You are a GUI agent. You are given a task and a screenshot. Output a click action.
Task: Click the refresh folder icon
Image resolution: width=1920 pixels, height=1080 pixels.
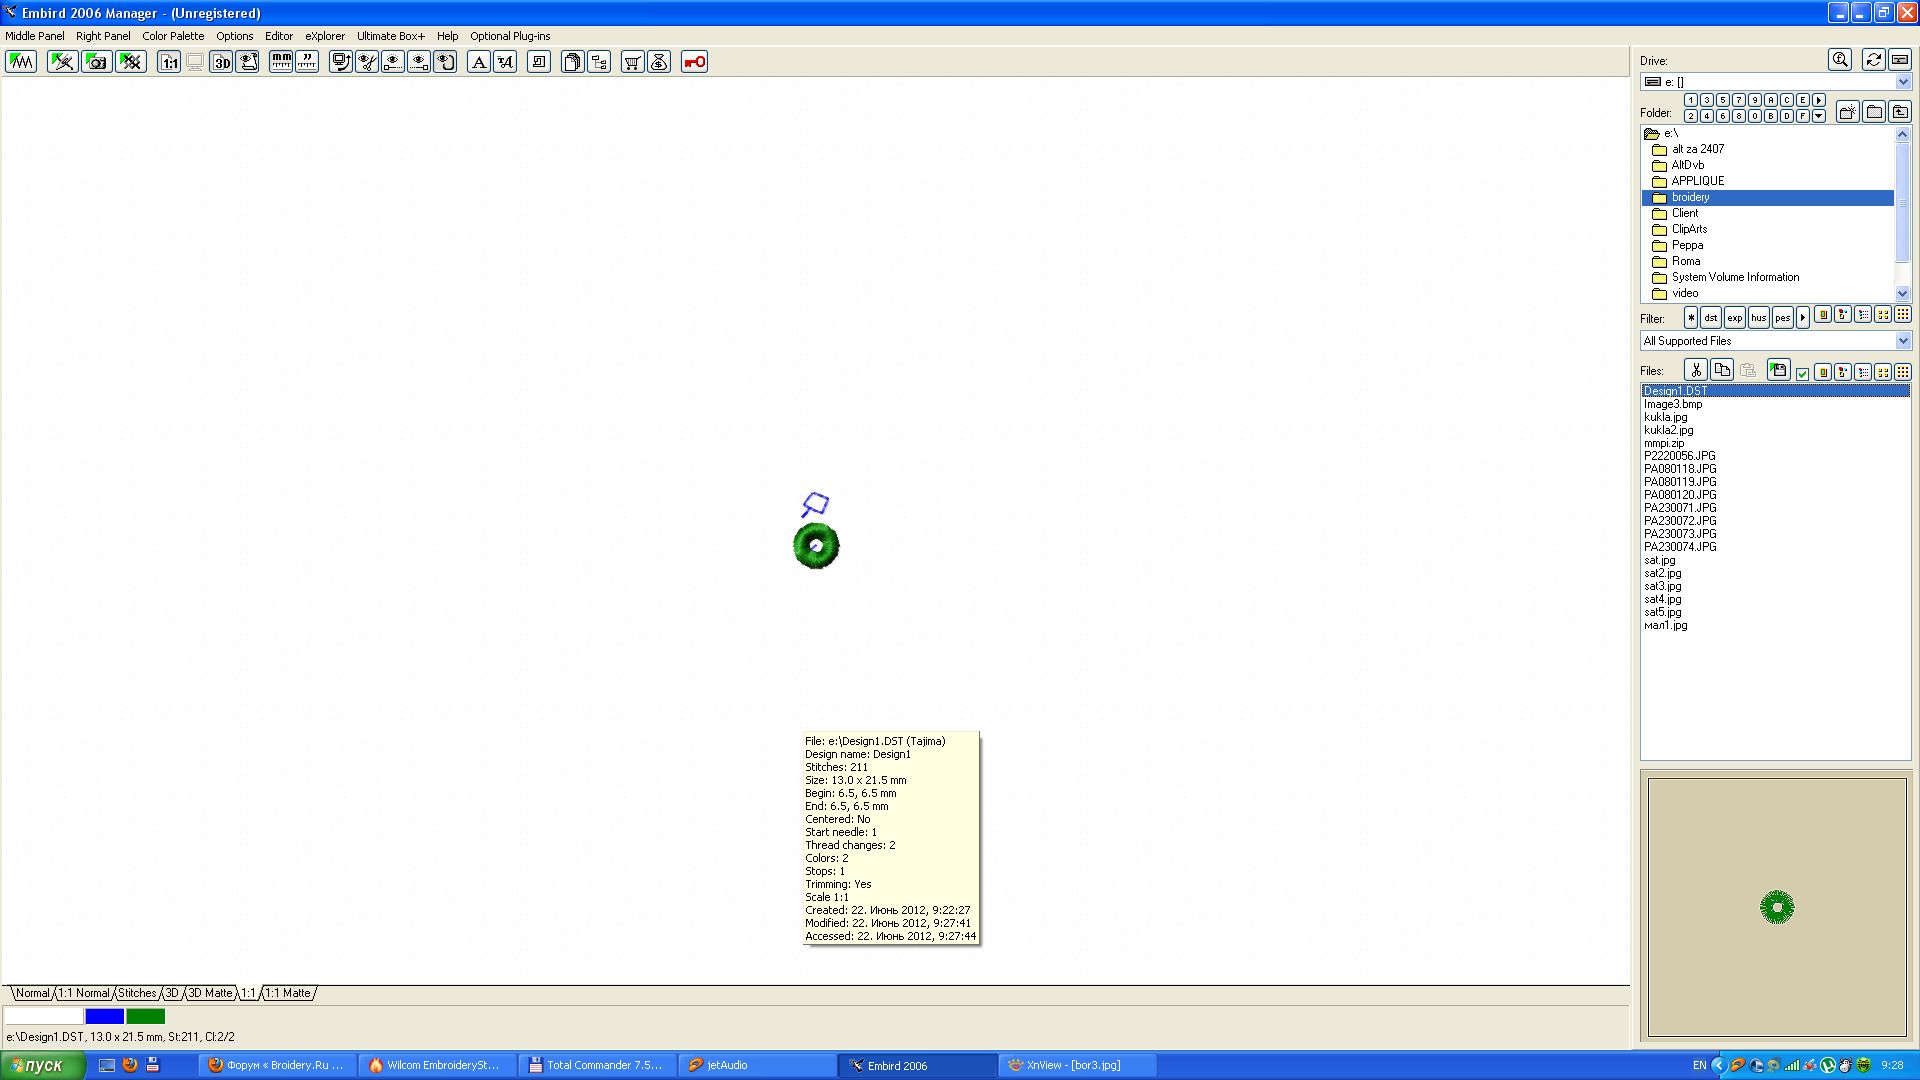[x=1873, y=60]
